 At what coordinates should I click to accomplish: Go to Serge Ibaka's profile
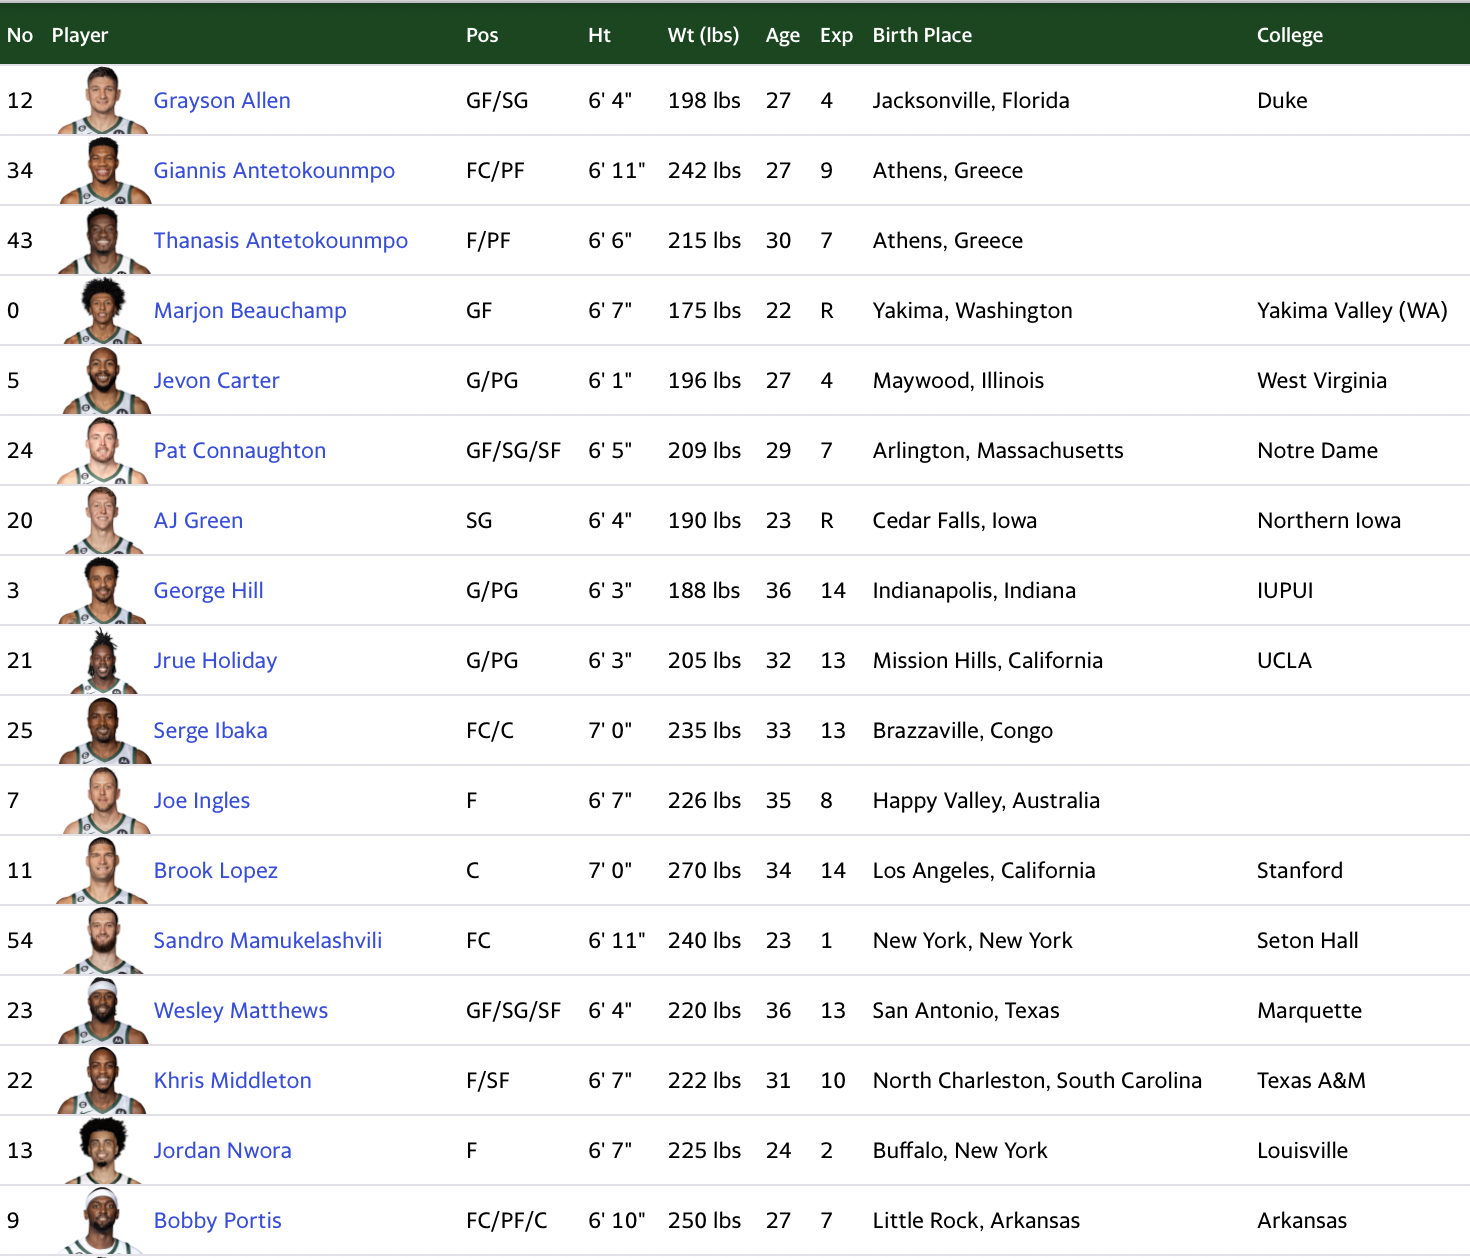point(210,730)
